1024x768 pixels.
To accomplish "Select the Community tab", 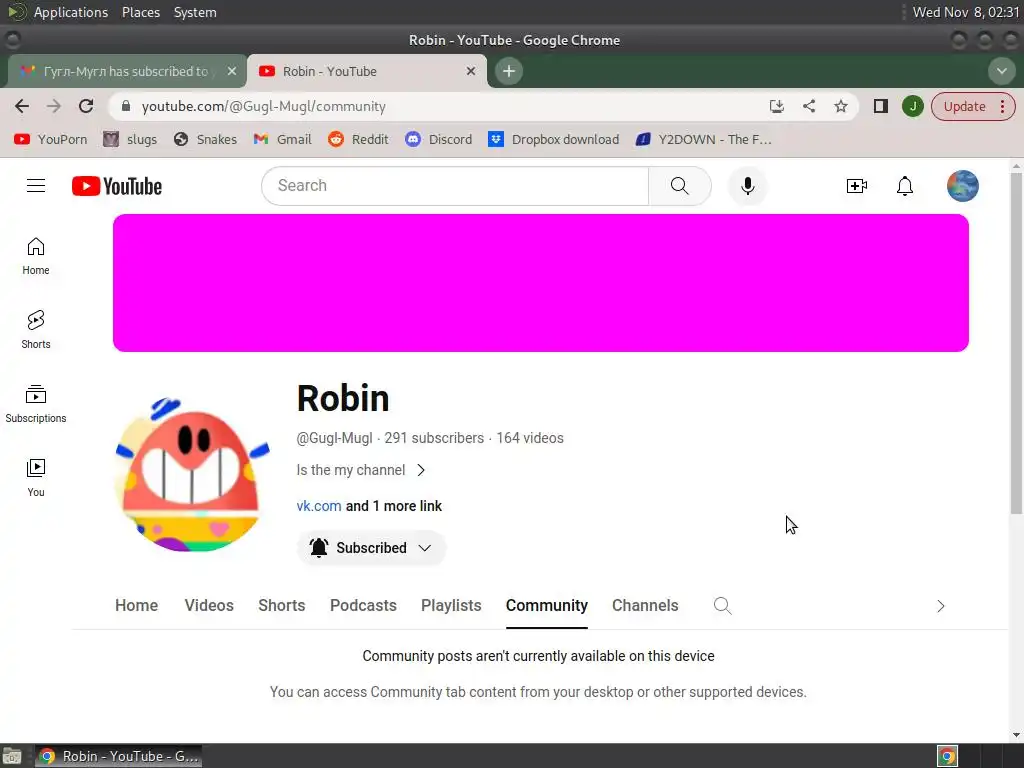I will pyautogui.click(x=547, y=605).
